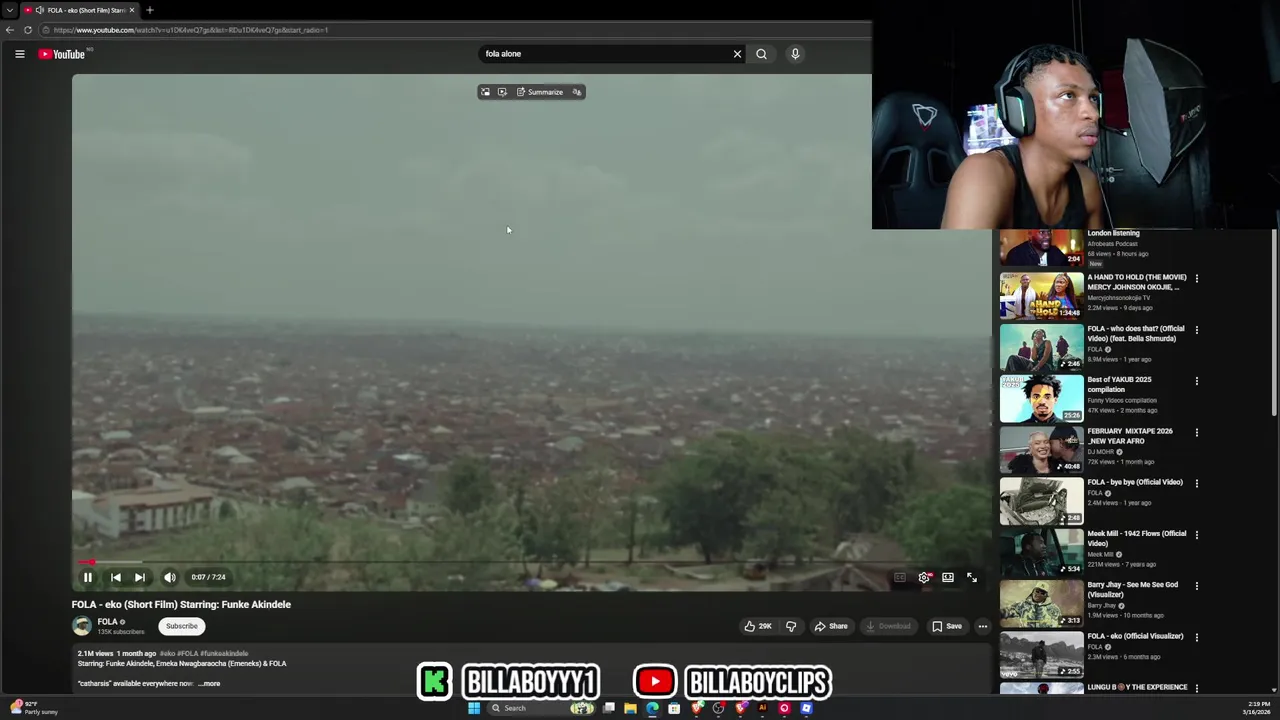This screenshot has height=720, width=1280.
Task: Click the translate icon next to Summarize
Action: point(576,92)
